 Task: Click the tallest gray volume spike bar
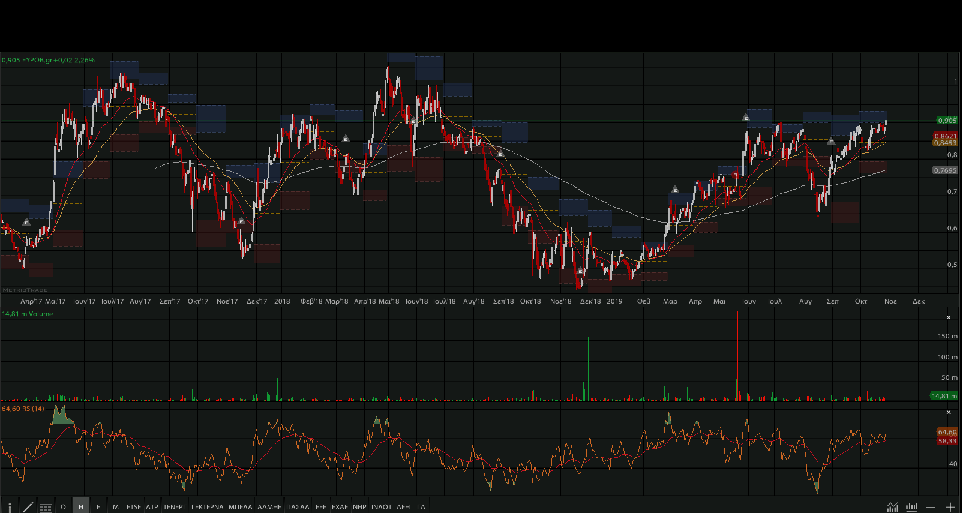tap(738, 350)
